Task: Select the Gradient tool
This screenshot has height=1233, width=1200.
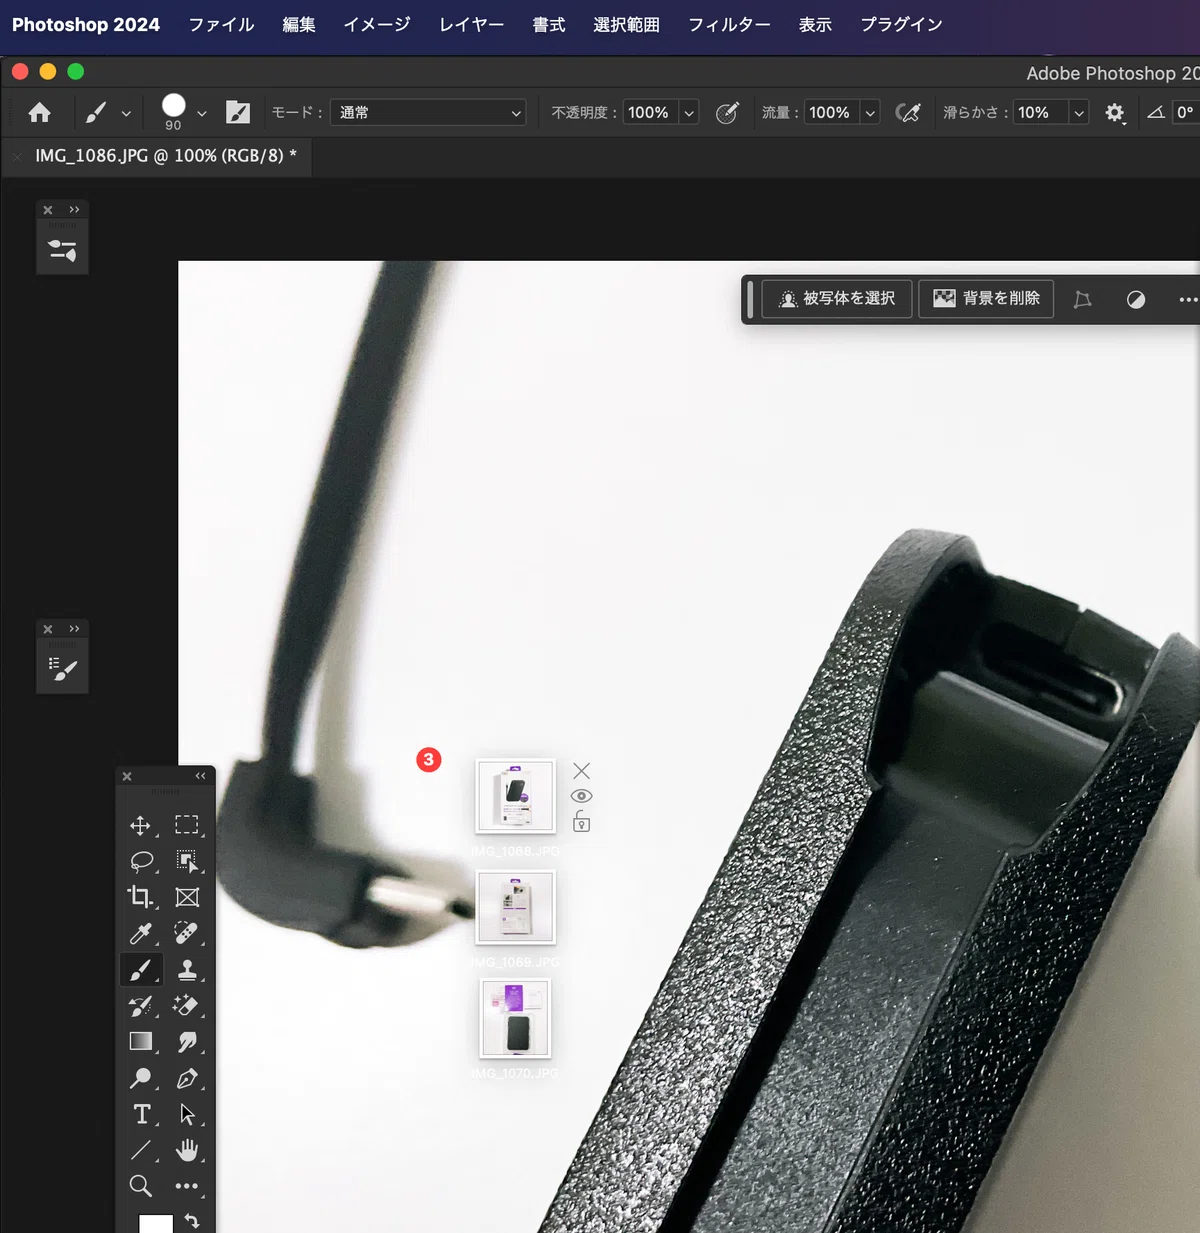Action: tap(140, 1041)
